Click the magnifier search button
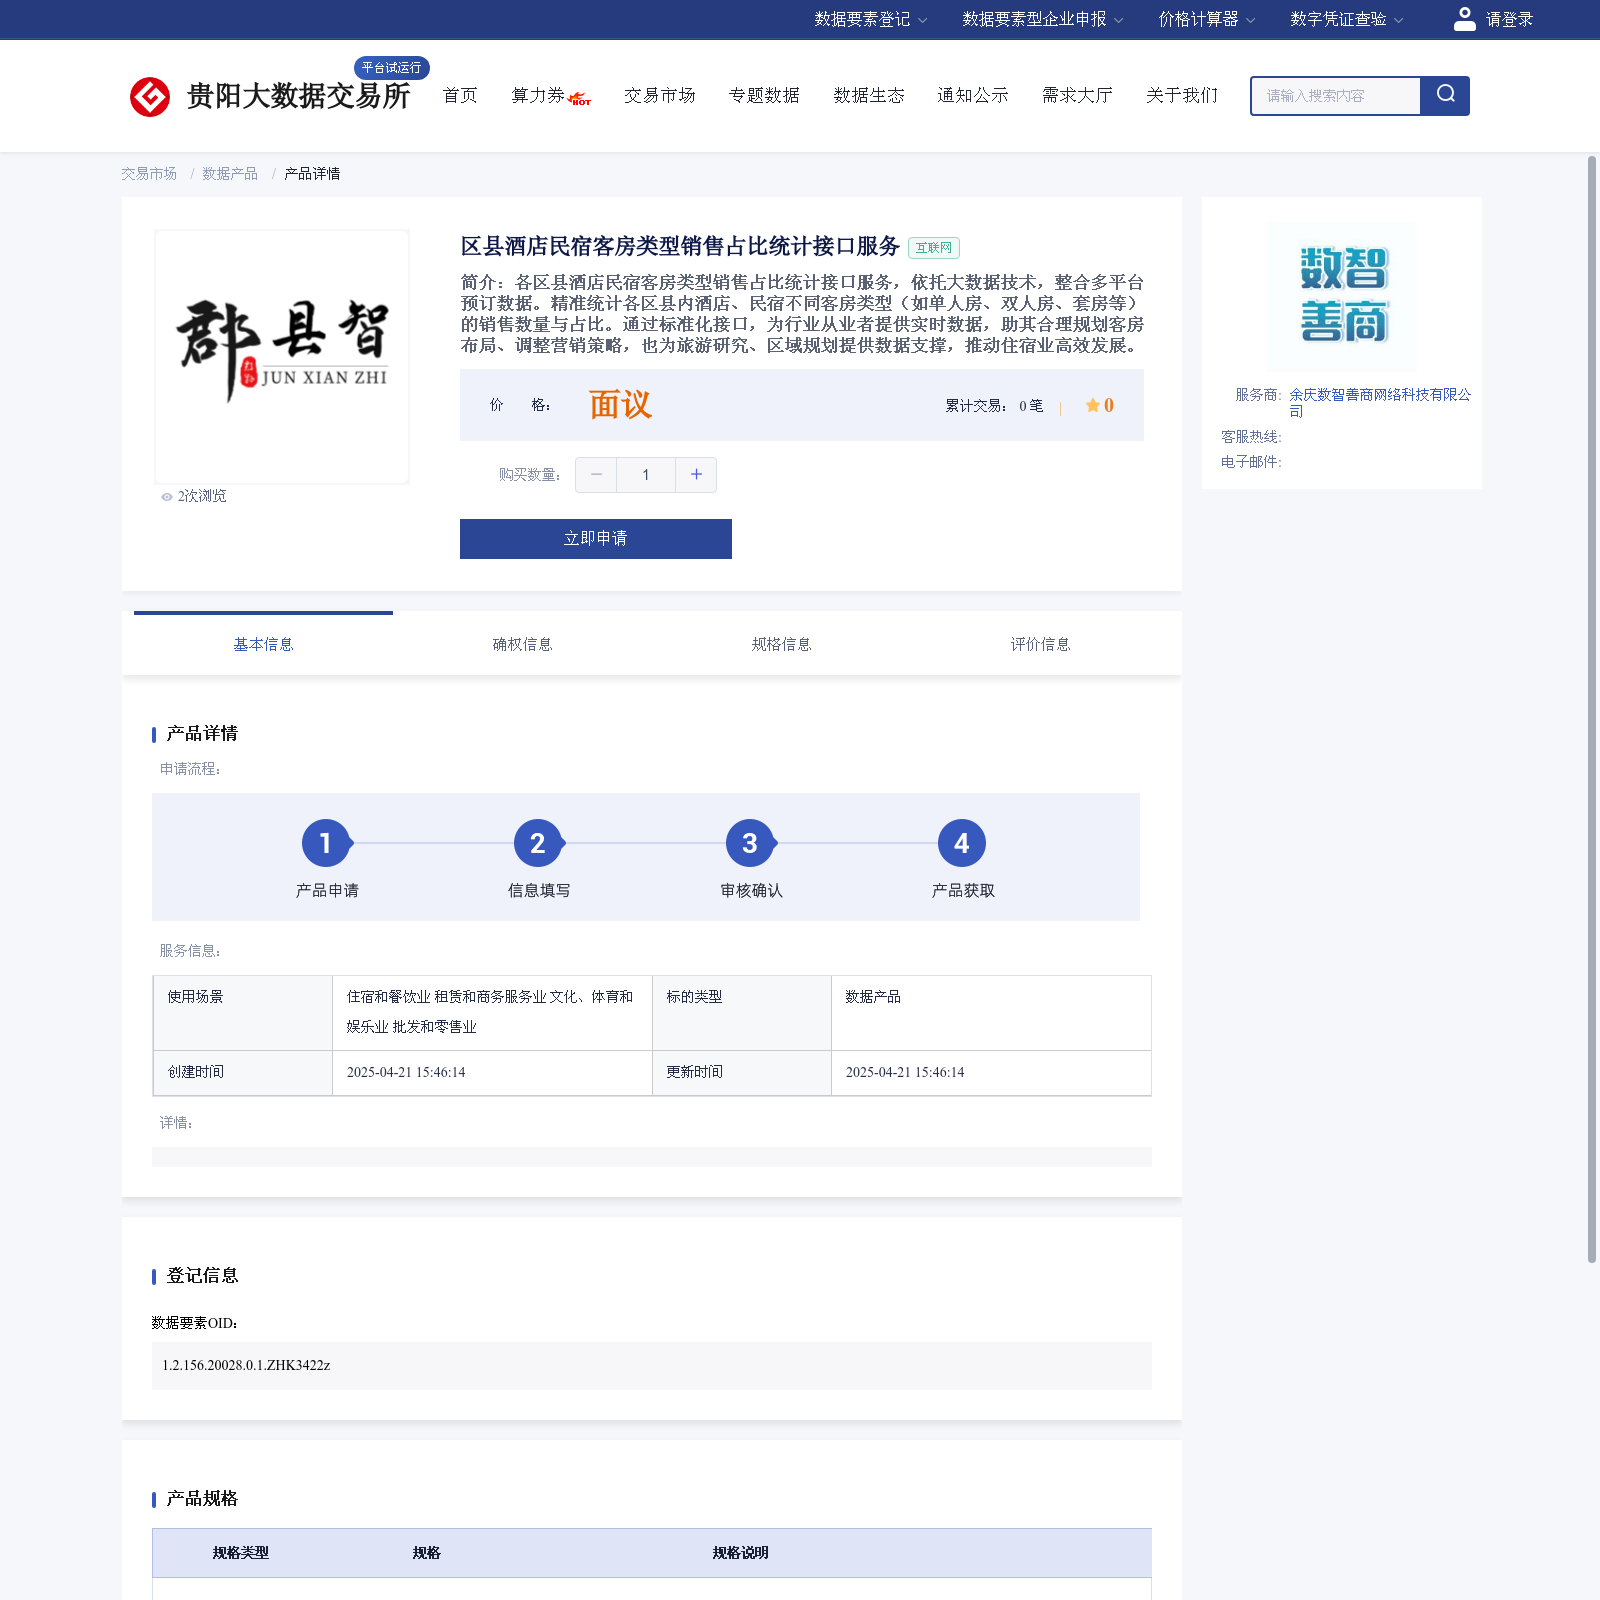 tap(1445, 95)
